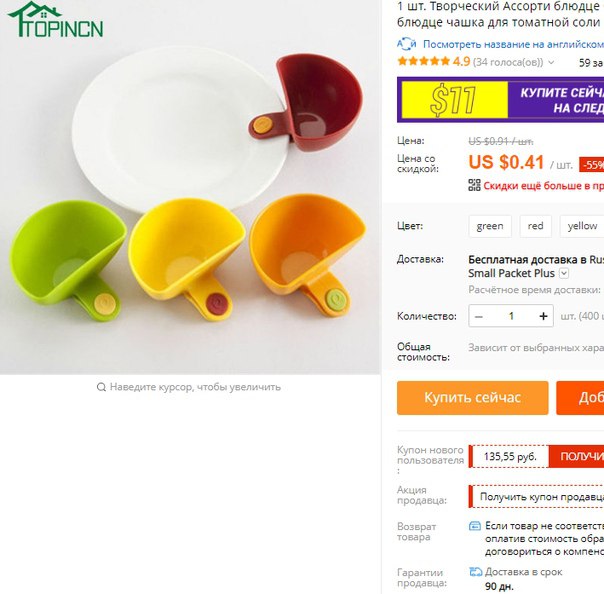Click the Купить сейчас button
Screen dimensions: 604x594
(473, 398)
